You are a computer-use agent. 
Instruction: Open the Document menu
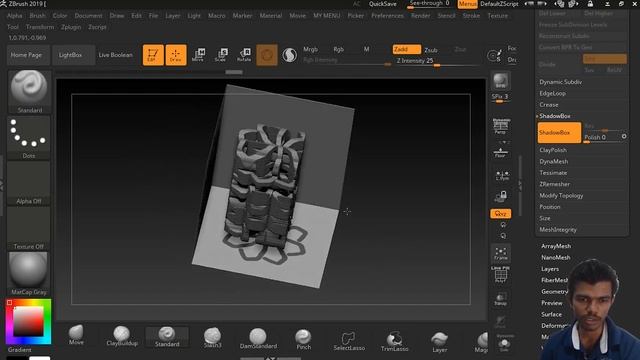pyautogui.click(x=89, y=16)
